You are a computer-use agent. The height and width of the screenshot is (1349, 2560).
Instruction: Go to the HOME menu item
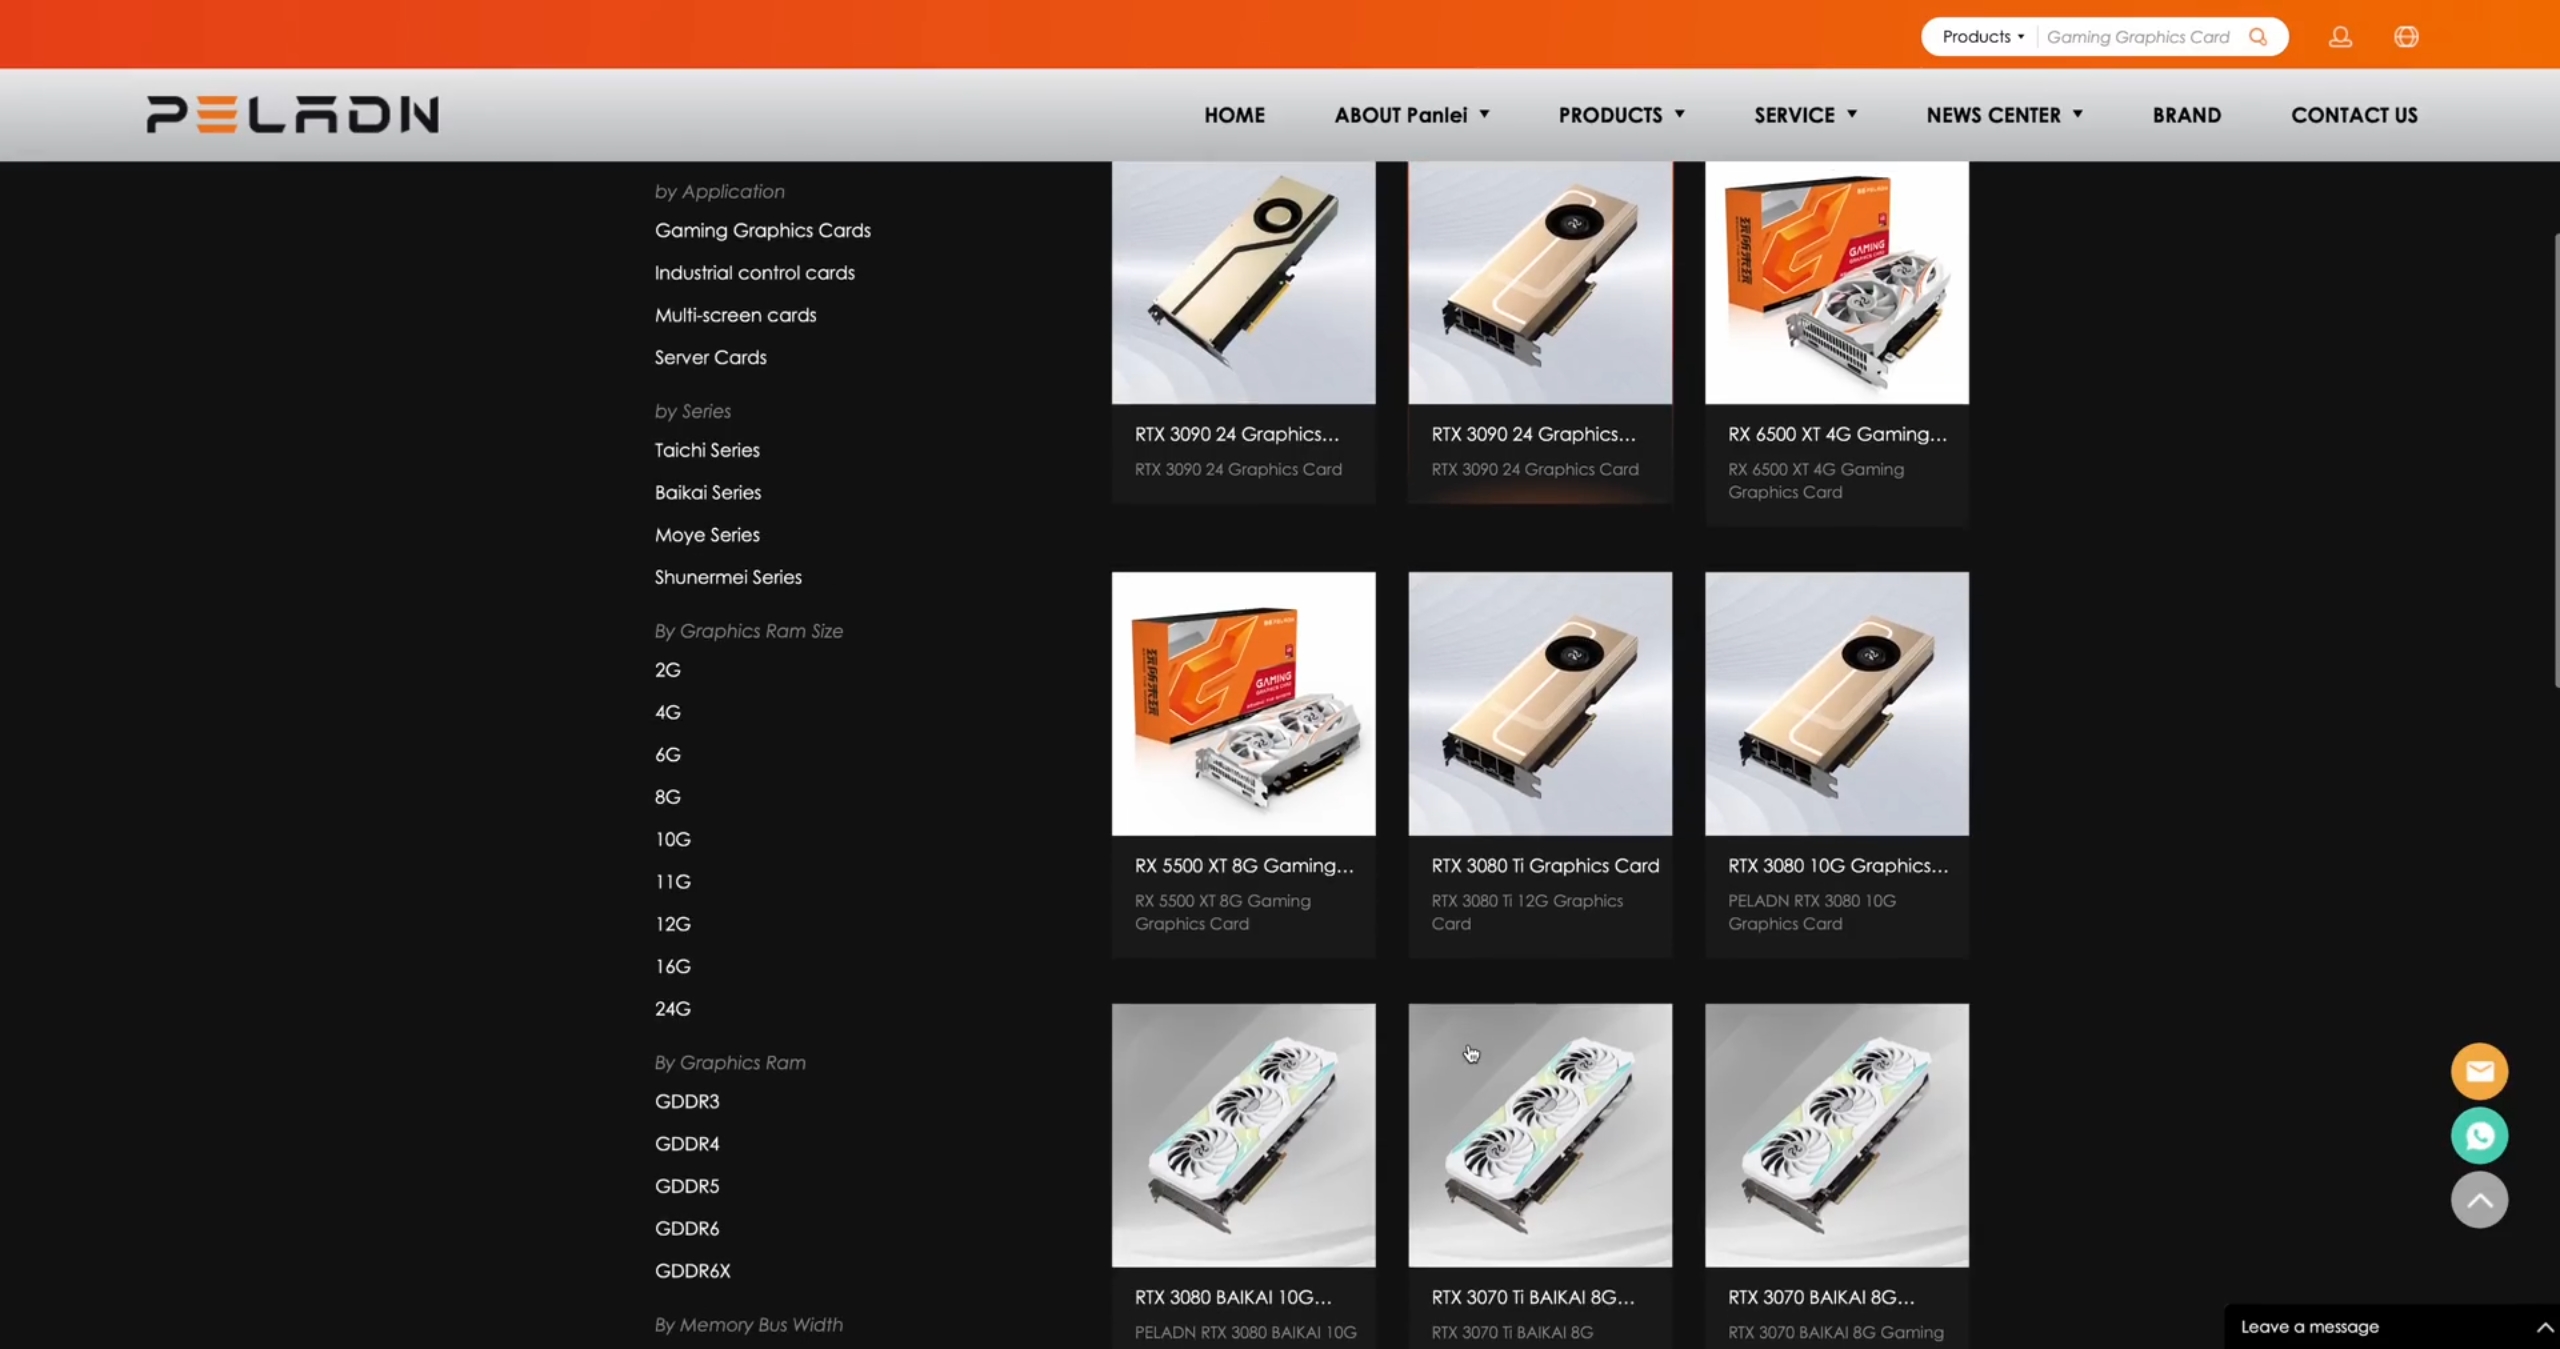(x=1234, y=115)
